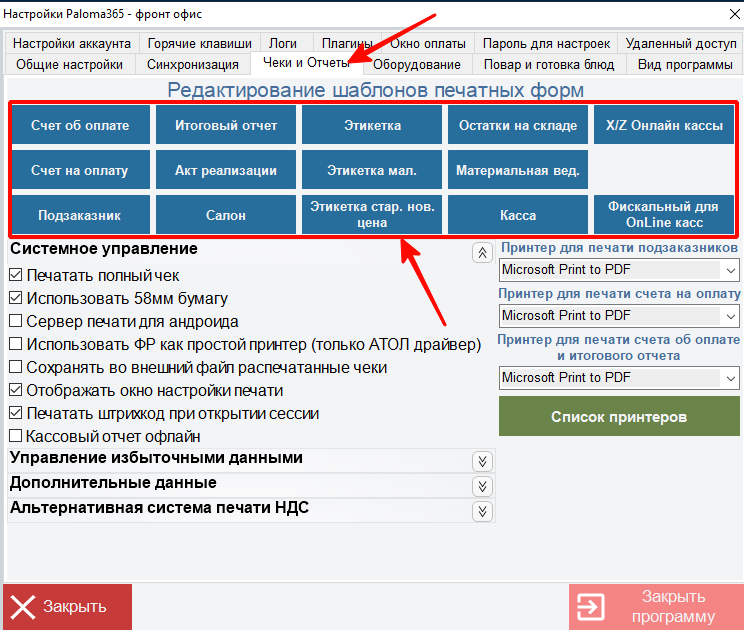744x630 pixels.
Task: Close the settings window with X
Action: pyautogui.click(x=734, y=14)
